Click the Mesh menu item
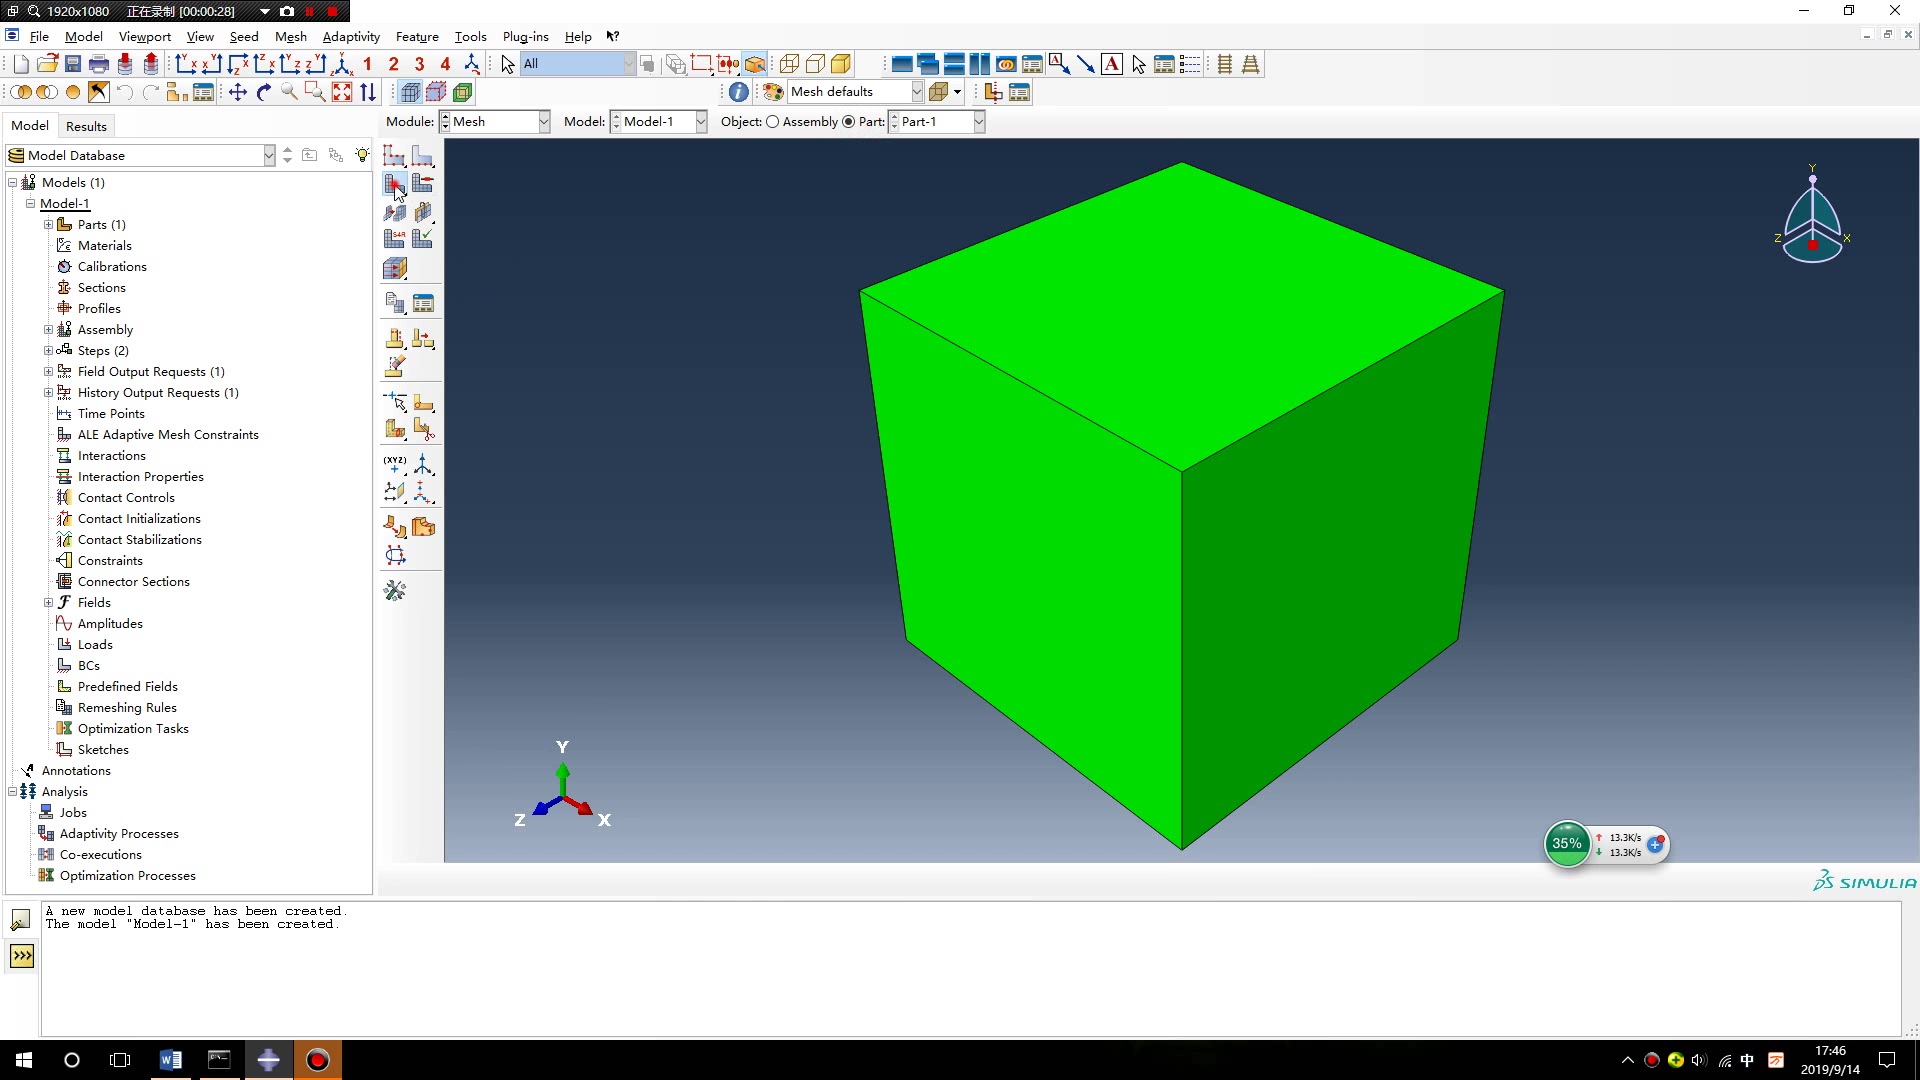Viewport: 1920px width, 1080px height. pyautogui.click(x=291, y=36)
